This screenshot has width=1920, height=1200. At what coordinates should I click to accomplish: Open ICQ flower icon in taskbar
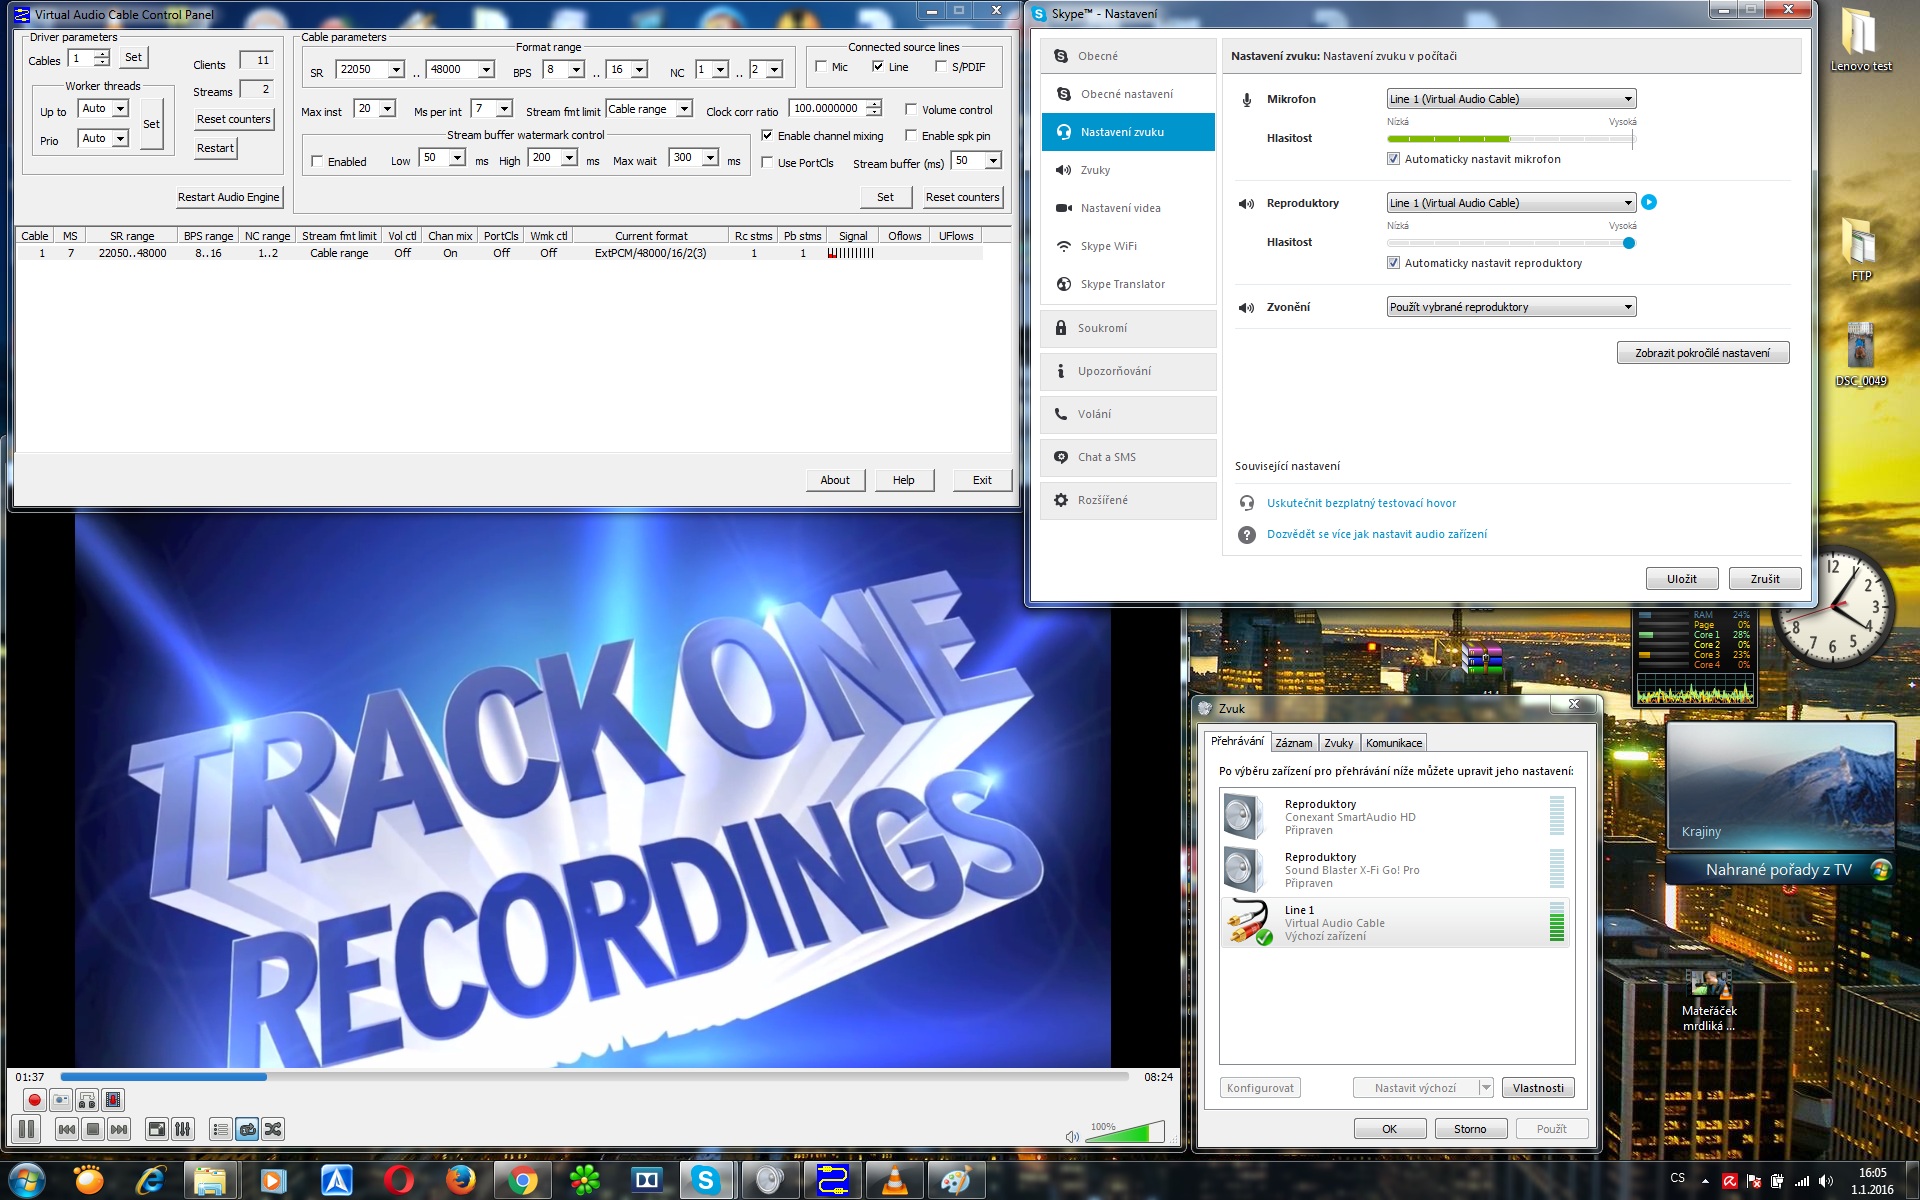coord(584,1180)
